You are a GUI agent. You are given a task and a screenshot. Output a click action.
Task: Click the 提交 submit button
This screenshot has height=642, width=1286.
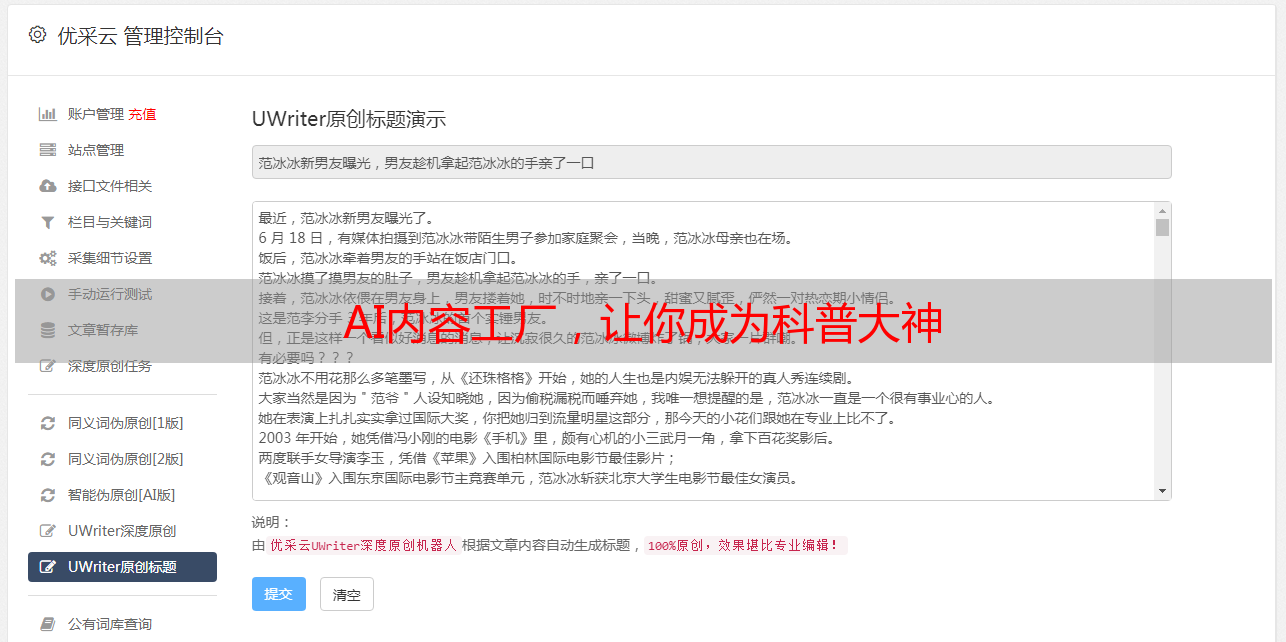[279, 594]
